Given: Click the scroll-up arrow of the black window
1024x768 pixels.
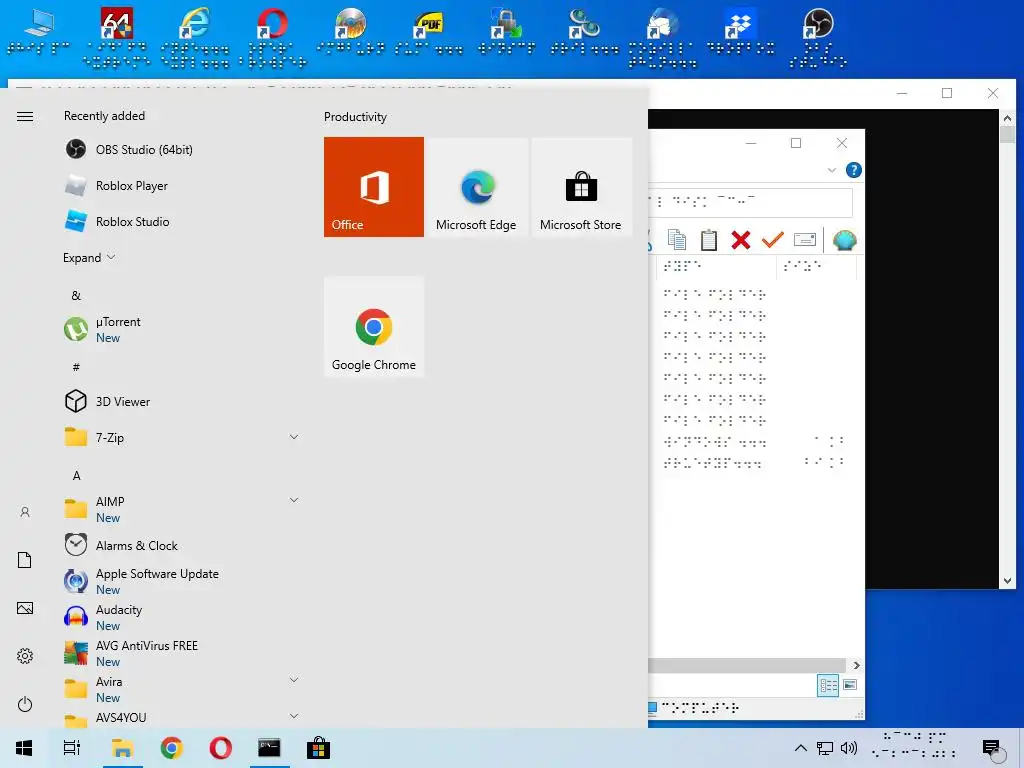Looking at the screenshot, I should pos(1007,118).
